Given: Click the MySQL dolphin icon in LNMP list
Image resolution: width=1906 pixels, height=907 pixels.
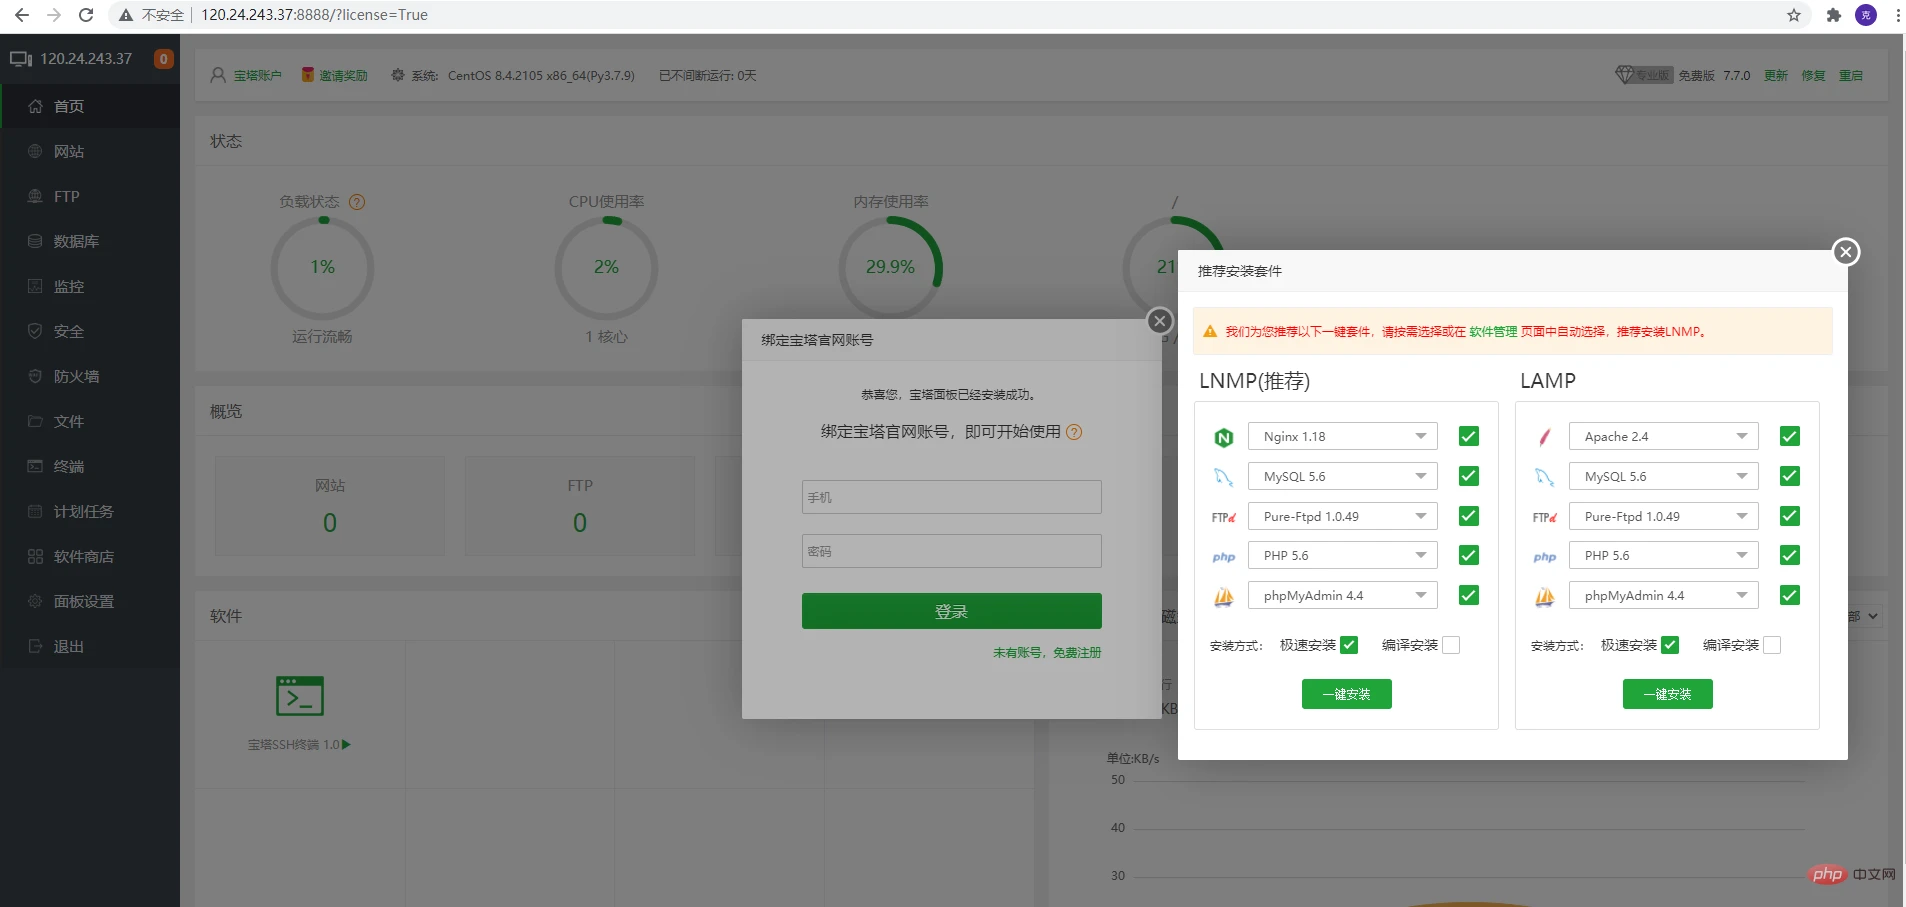Looking at the screenshot, I should (1224, 477).
